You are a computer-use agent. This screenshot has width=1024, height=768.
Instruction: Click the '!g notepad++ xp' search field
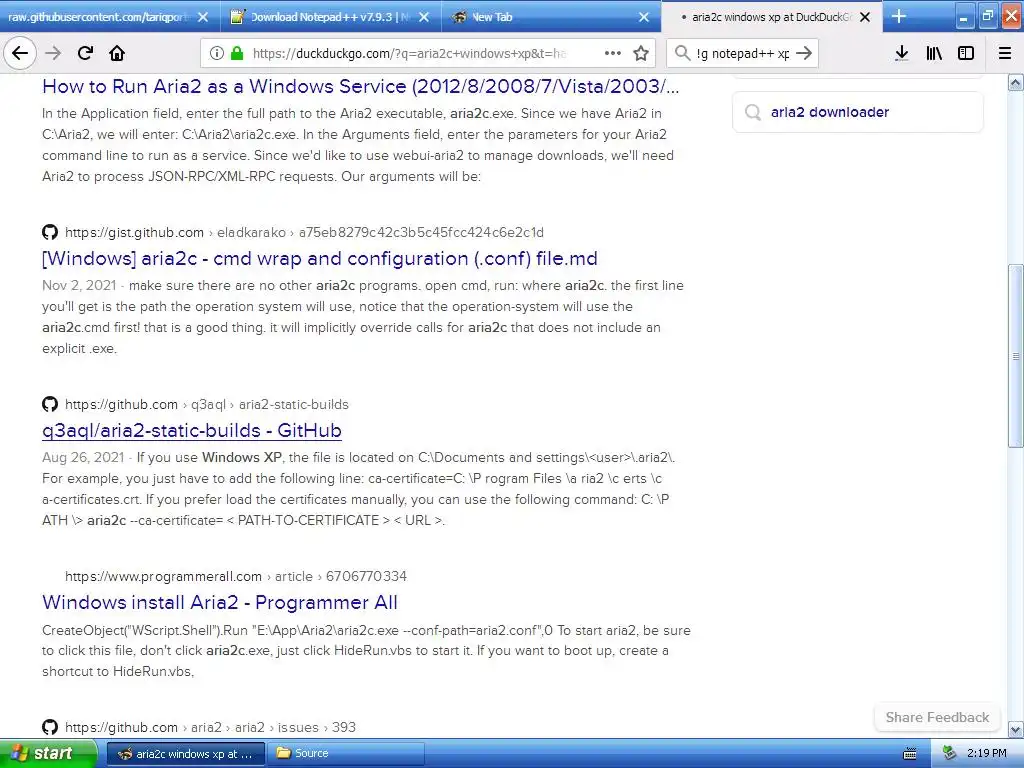[743, 54]
